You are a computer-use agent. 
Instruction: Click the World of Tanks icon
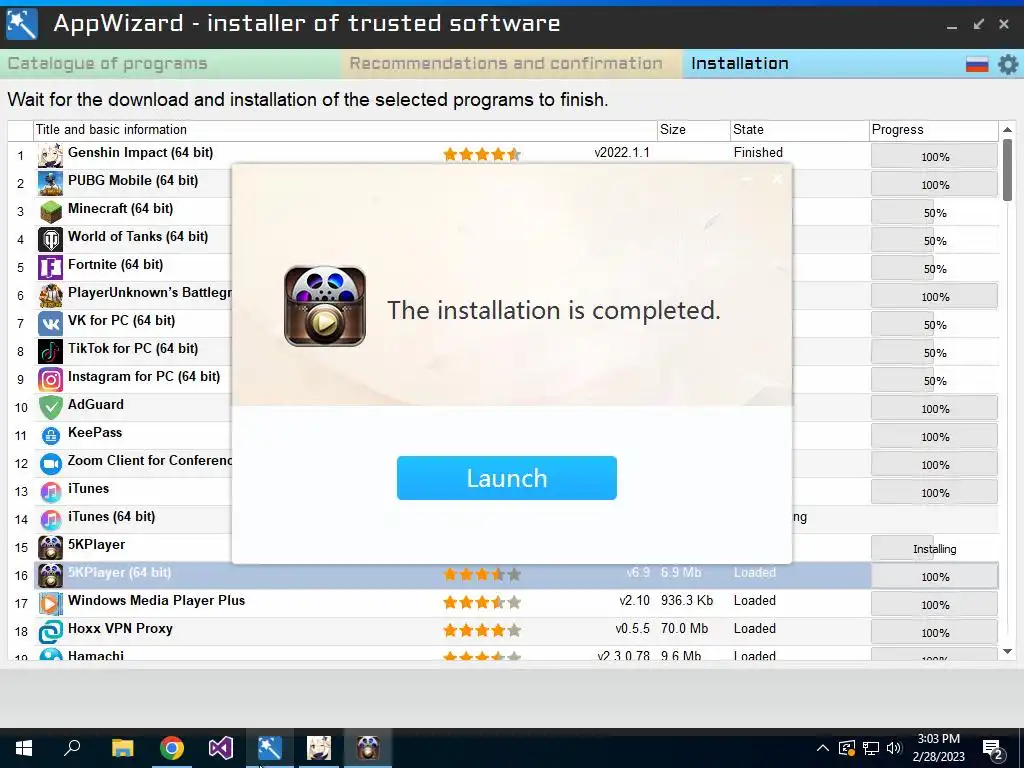coord(50,240)
